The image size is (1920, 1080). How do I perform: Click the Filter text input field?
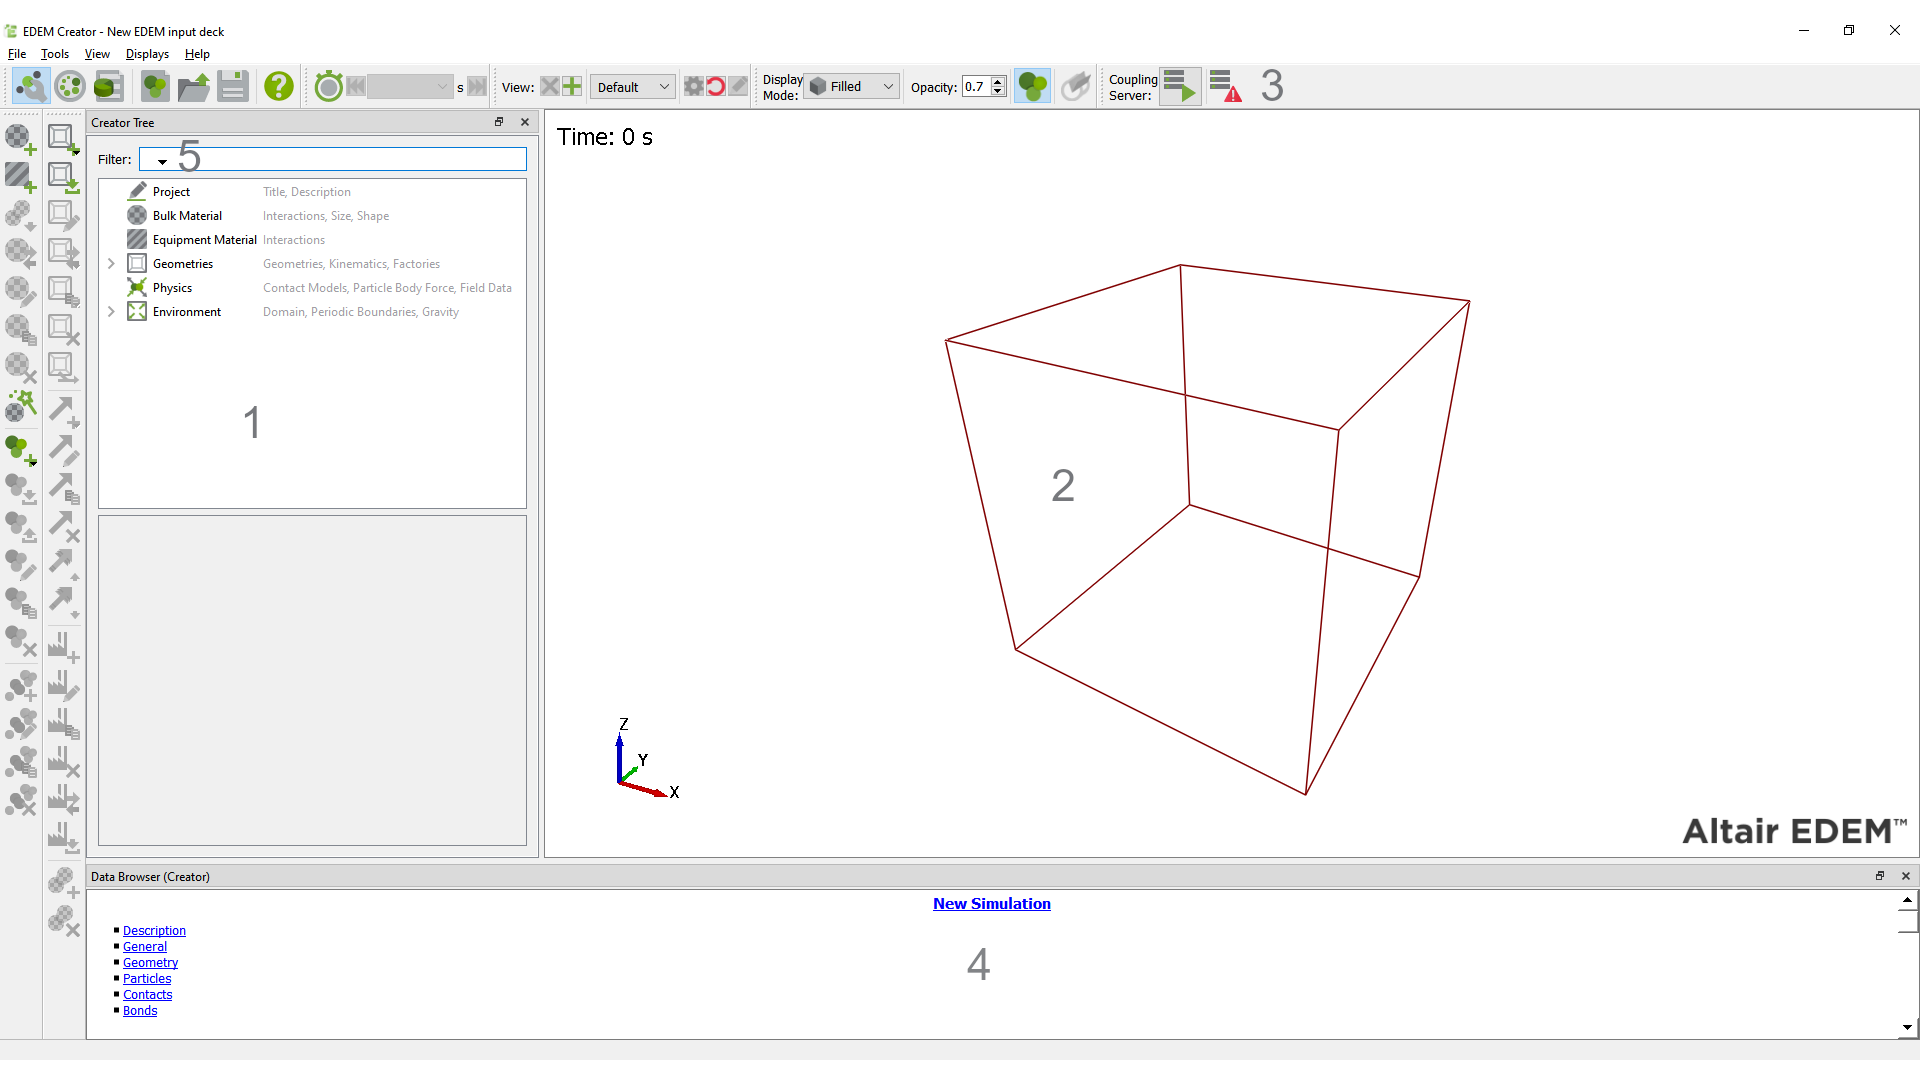[350, 159]
